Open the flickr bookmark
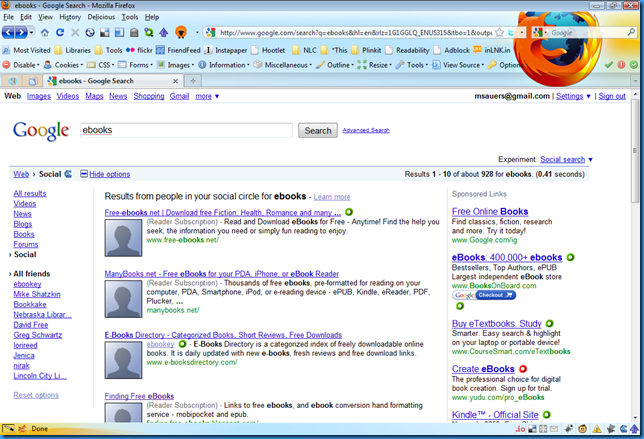This screenshot has width=644, height=439. point(139,50)
